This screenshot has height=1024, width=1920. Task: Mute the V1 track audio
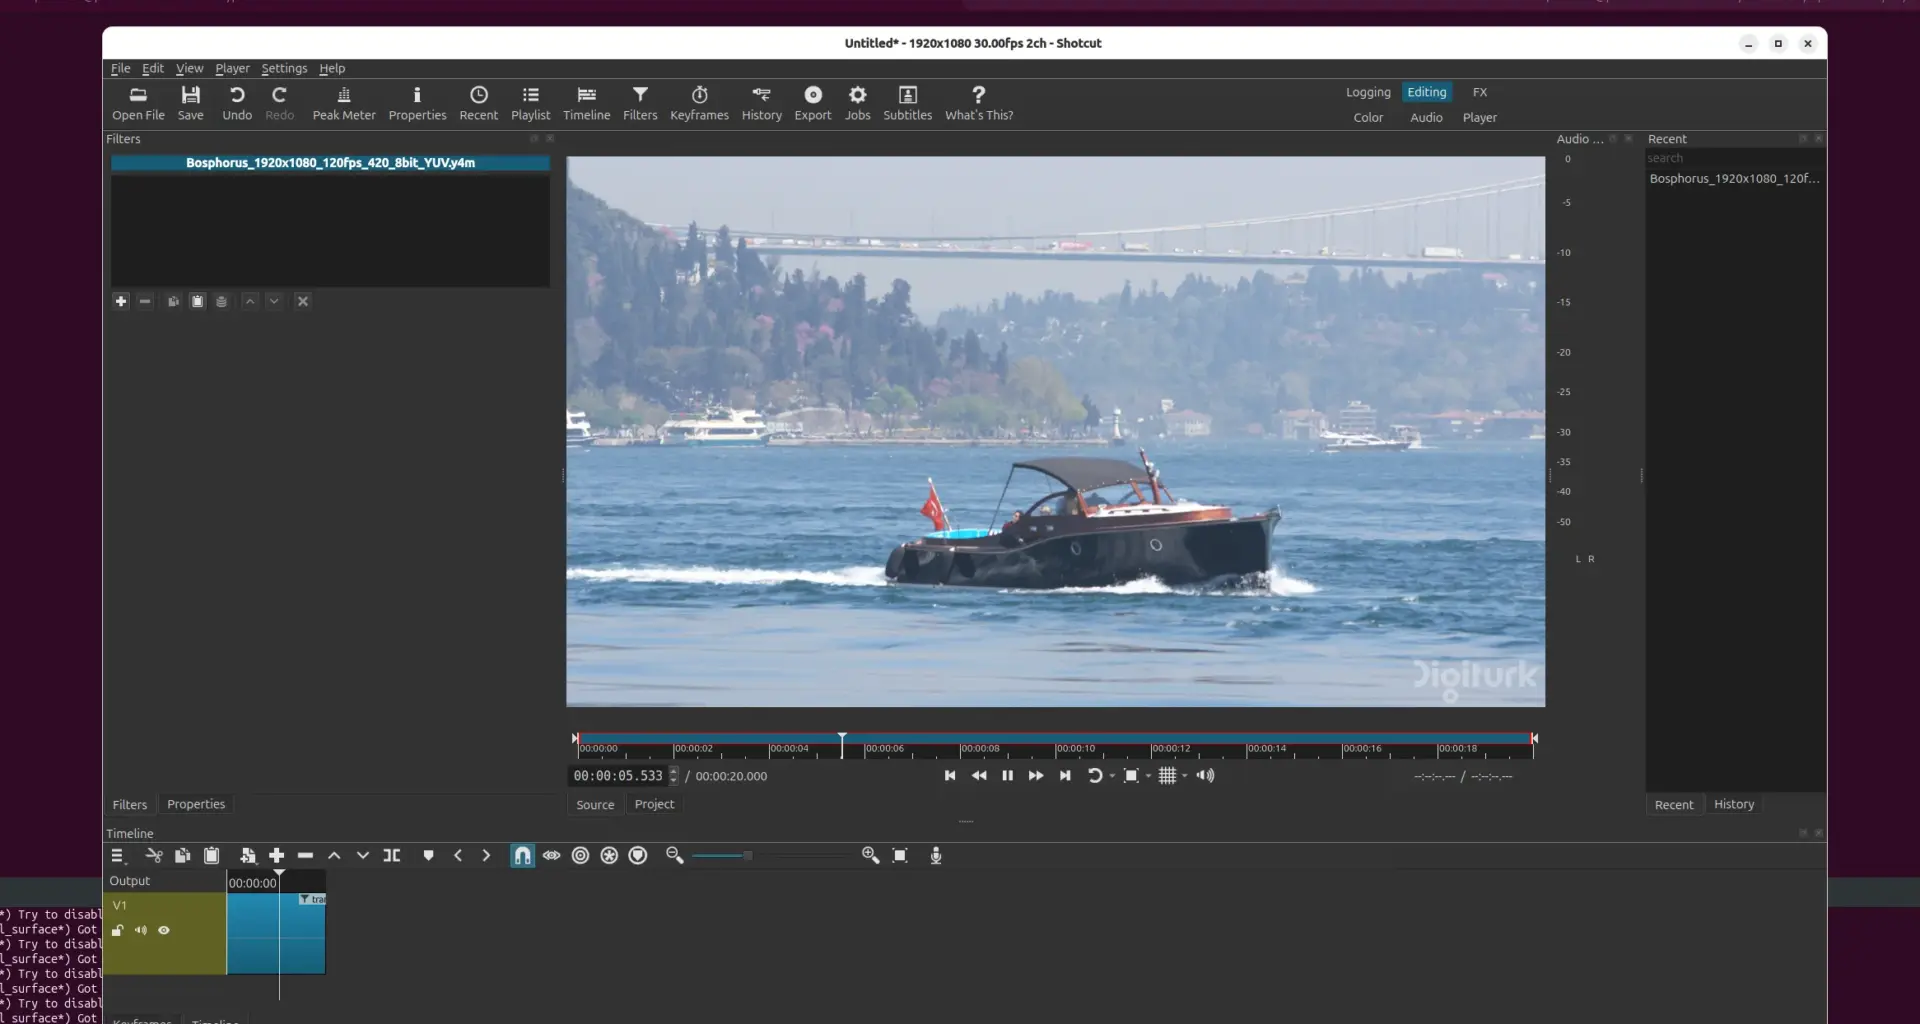point(141,930)
